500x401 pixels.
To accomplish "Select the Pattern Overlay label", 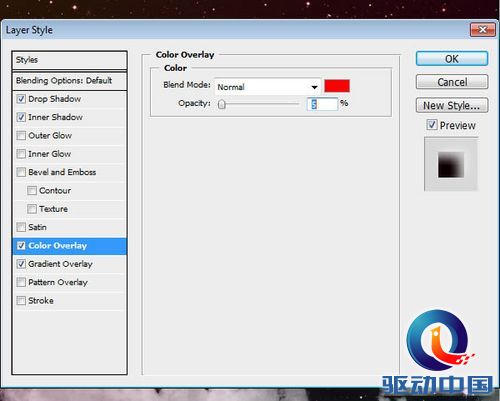I will (58, 282).
